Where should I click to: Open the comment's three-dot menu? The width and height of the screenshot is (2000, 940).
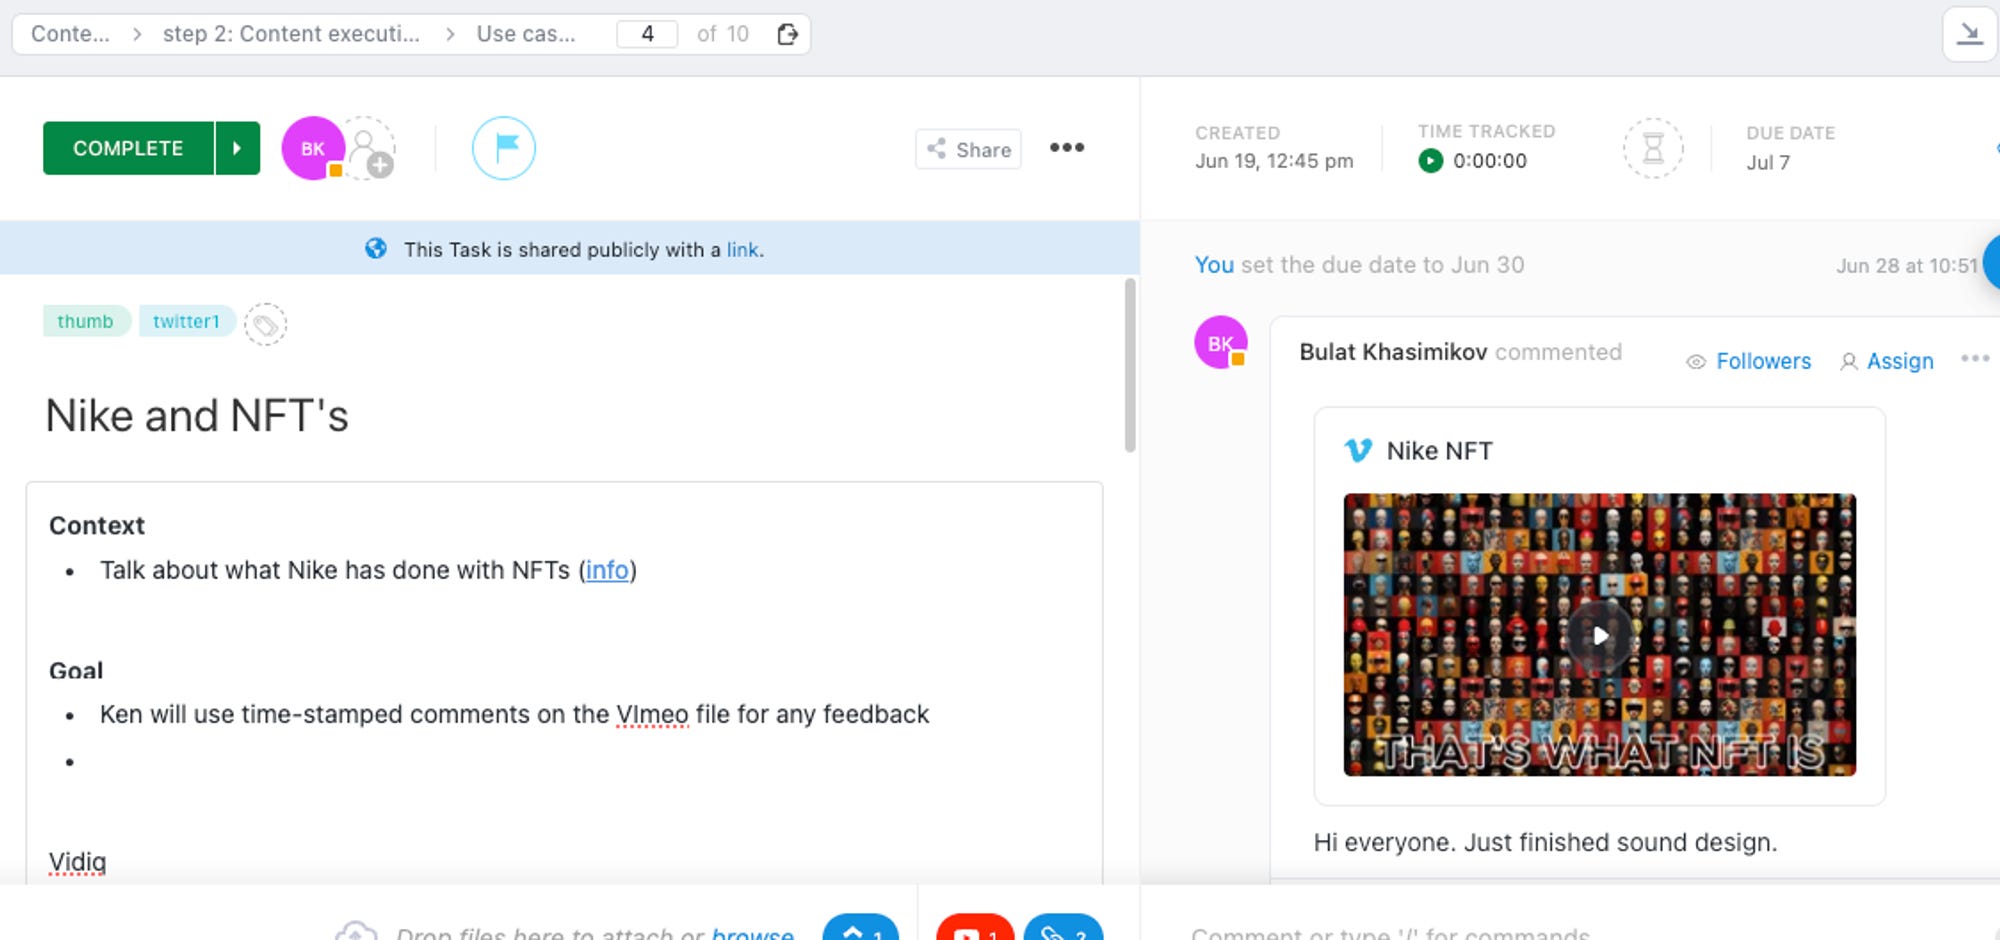pos(1975,359)
